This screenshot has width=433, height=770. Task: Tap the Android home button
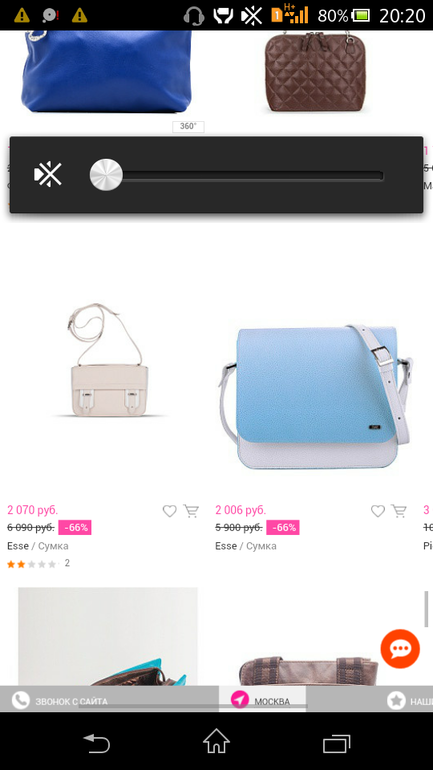pyautogui.click(x=216, y=741)
